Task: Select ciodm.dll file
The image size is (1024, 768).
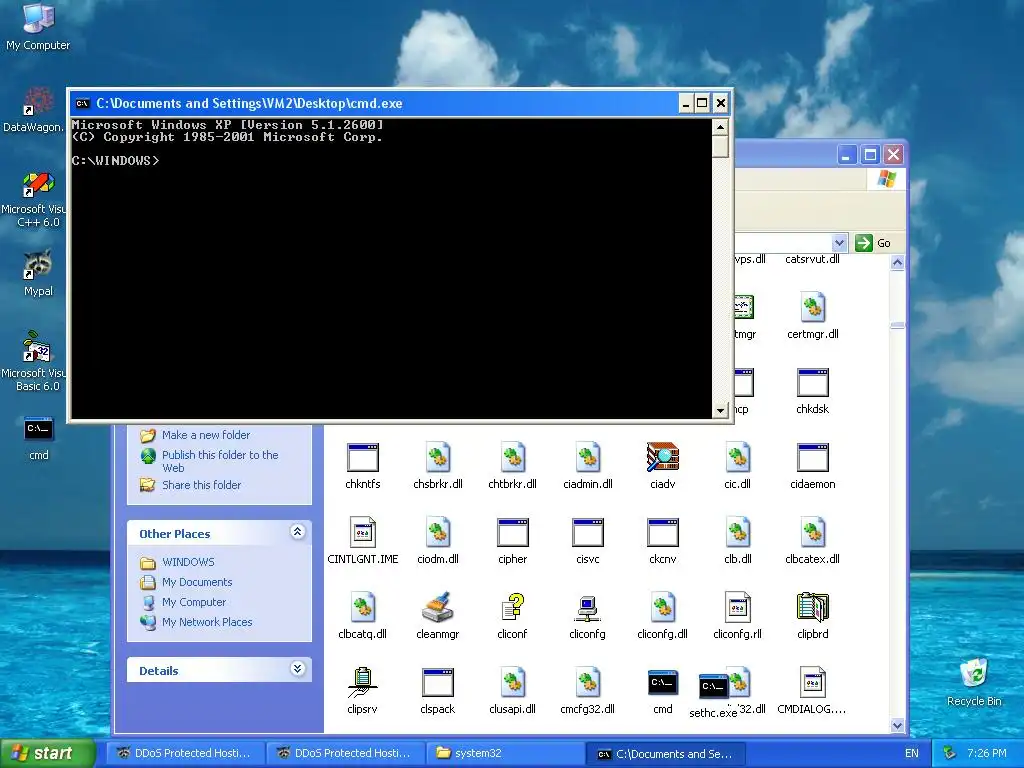Action: pyautogui.click(x=438, y=541)
